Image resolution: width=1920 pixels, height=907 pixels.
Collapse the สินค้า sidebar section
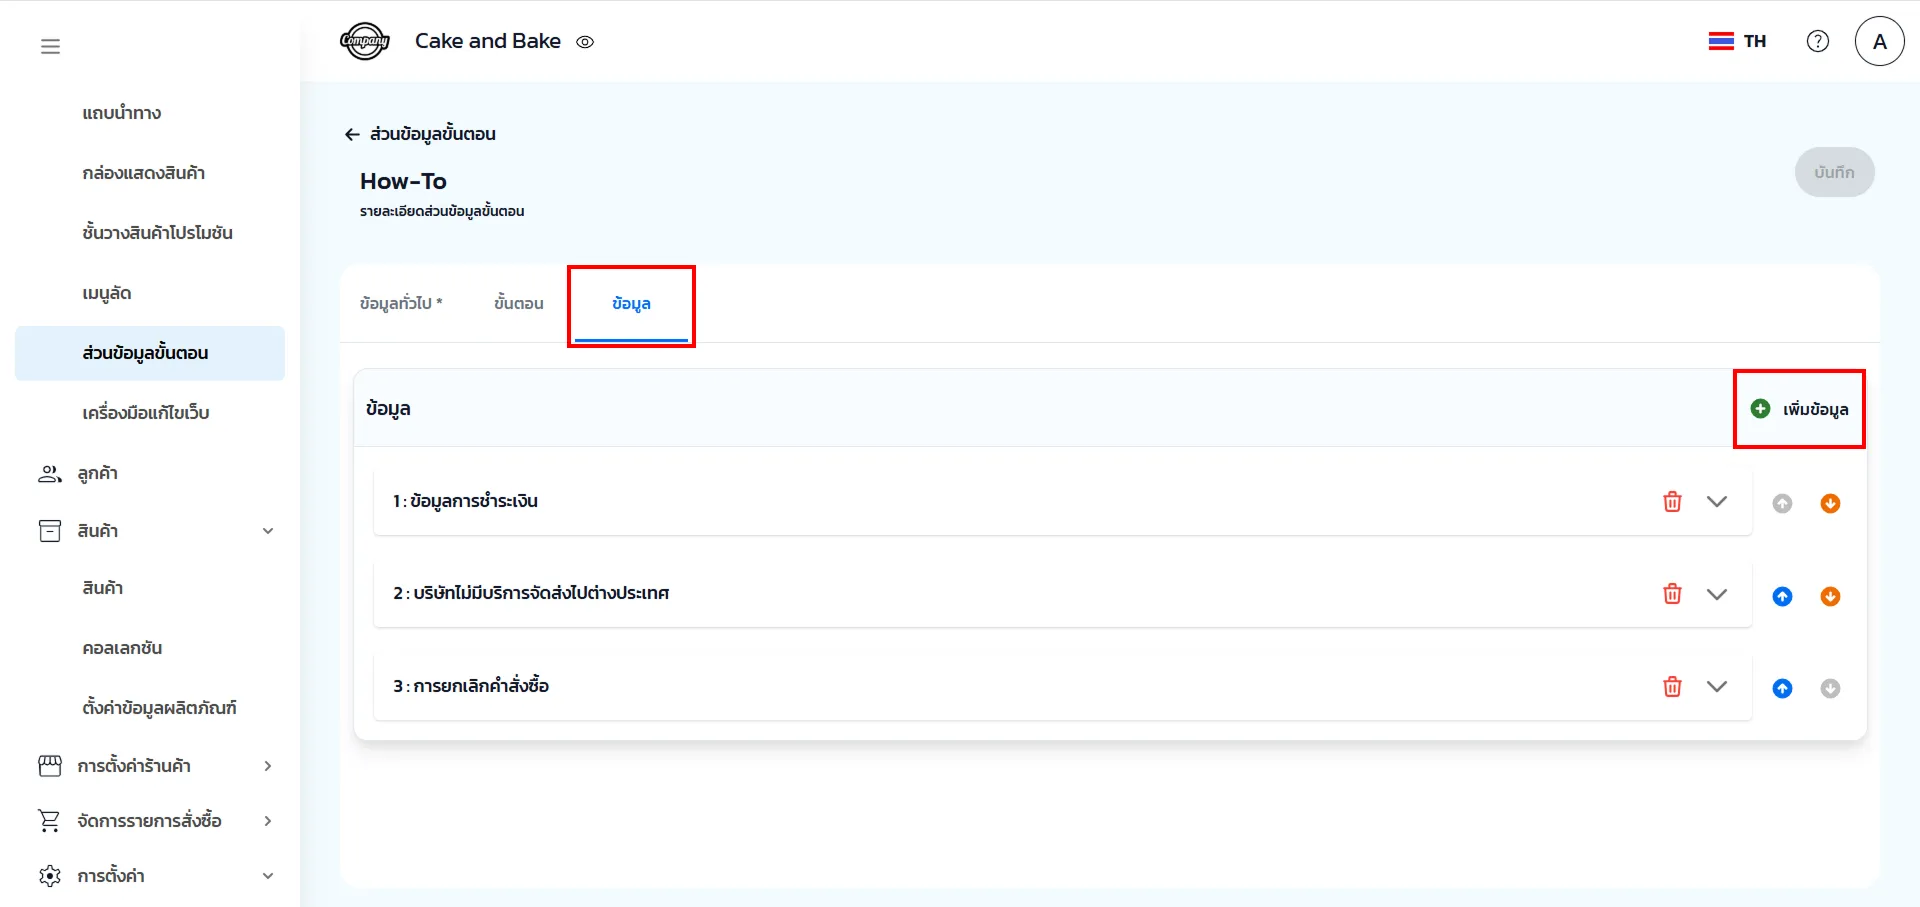click(x=268, y=531)
